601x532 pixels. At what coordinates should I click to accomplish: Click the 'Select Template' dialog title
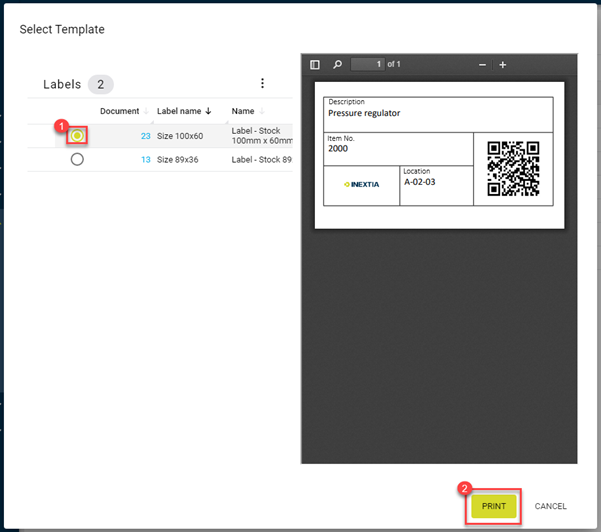pos(62,29)
